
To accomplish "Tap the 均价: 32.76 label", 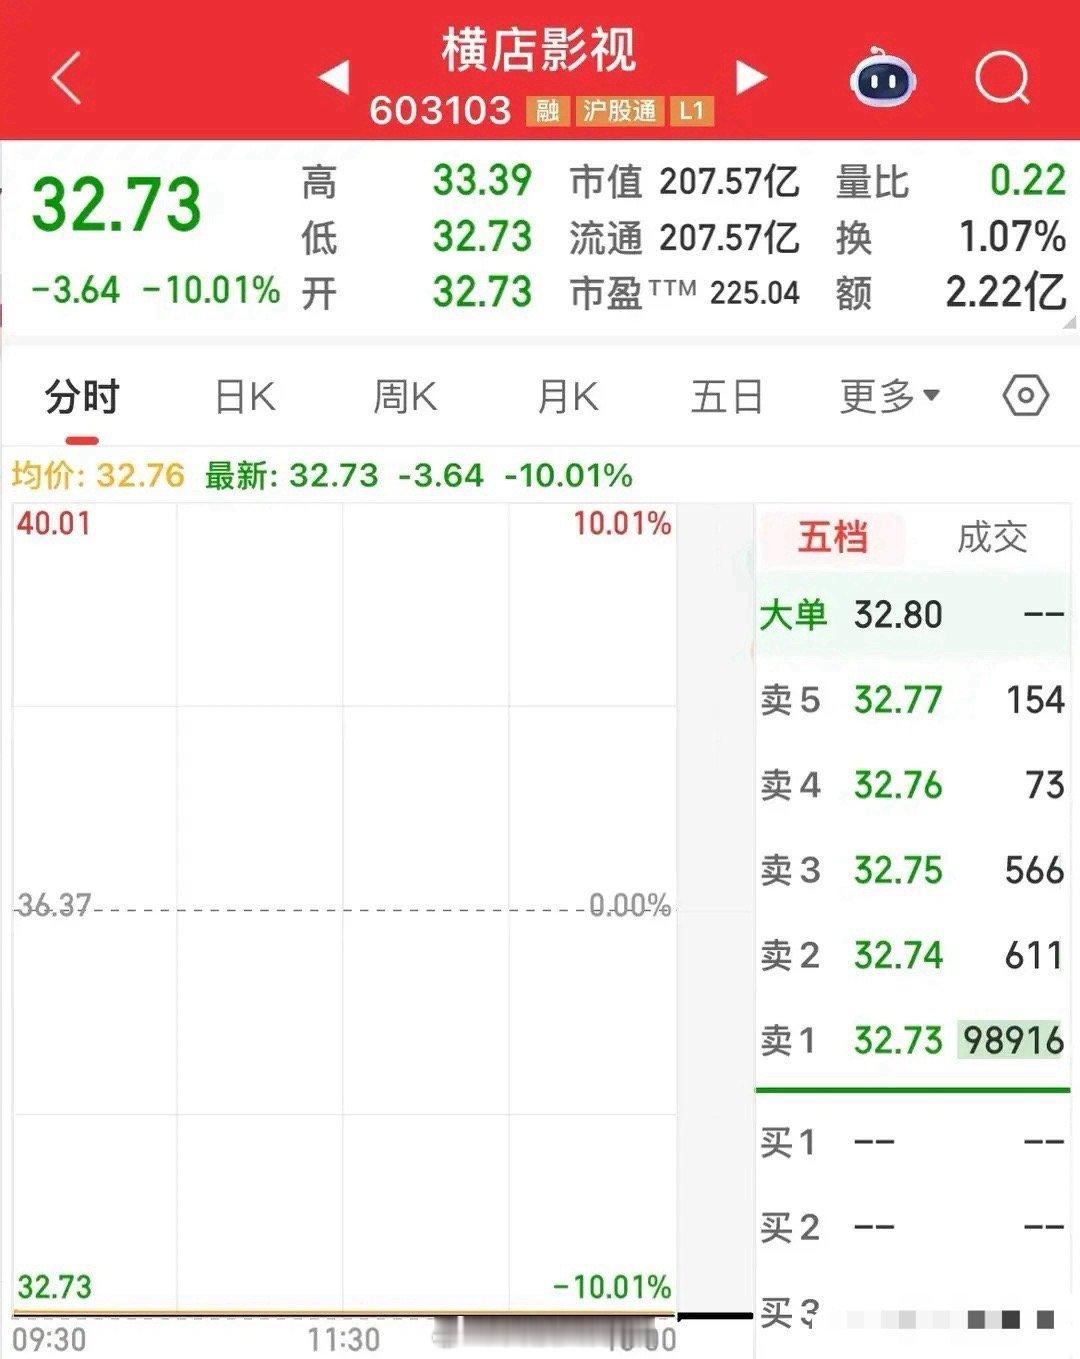I will point(98,475).
